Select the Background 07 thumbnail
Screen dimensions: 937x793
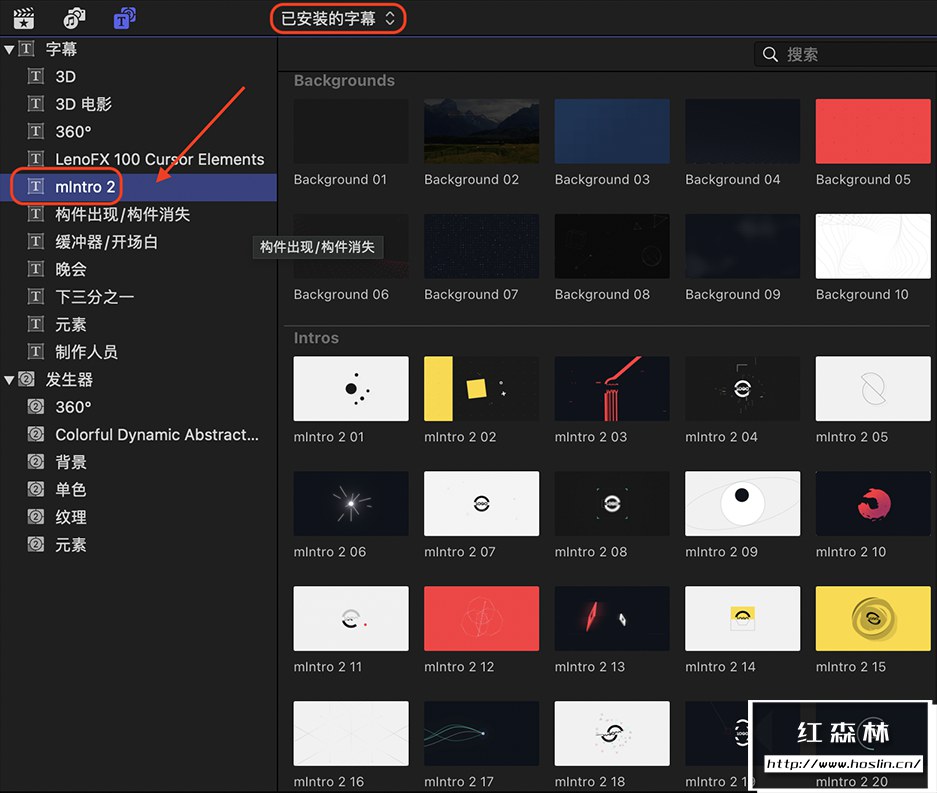coord(481,246)
